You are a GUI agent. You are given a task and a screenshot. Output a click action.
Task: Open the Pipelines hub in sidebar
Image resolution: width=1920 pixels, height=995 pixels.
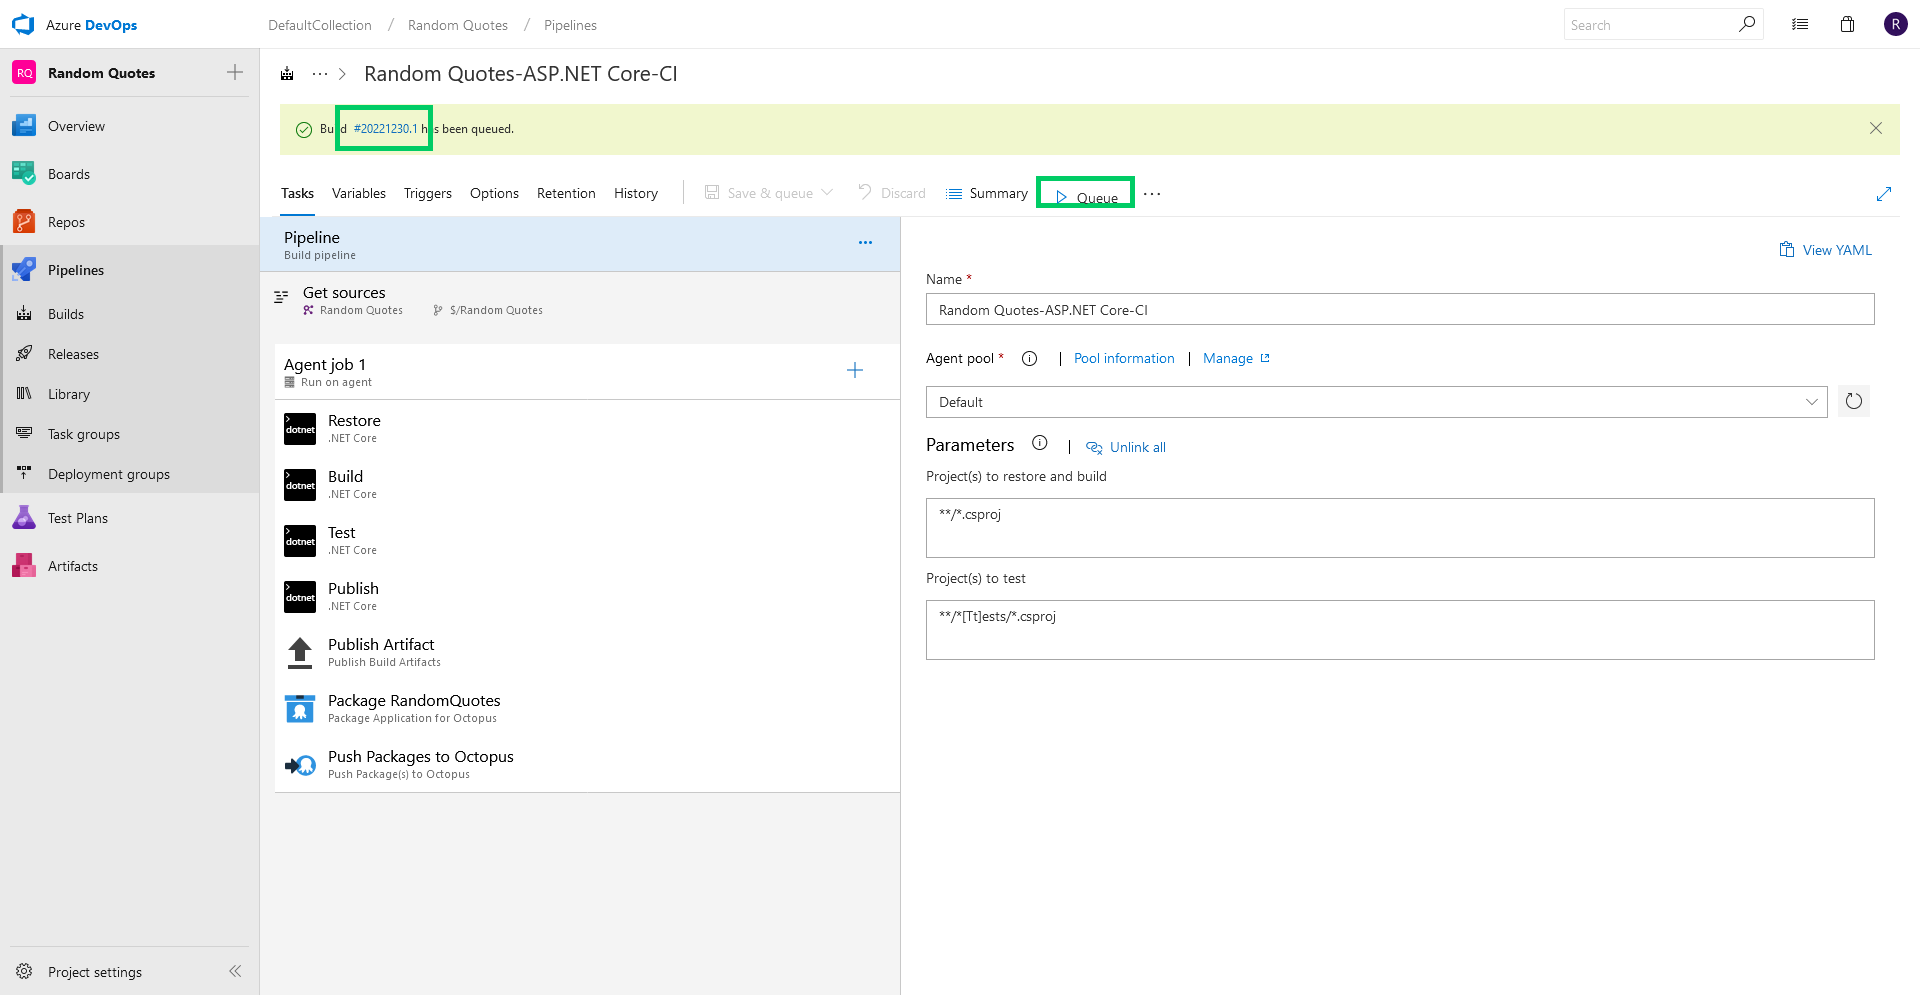130,270
